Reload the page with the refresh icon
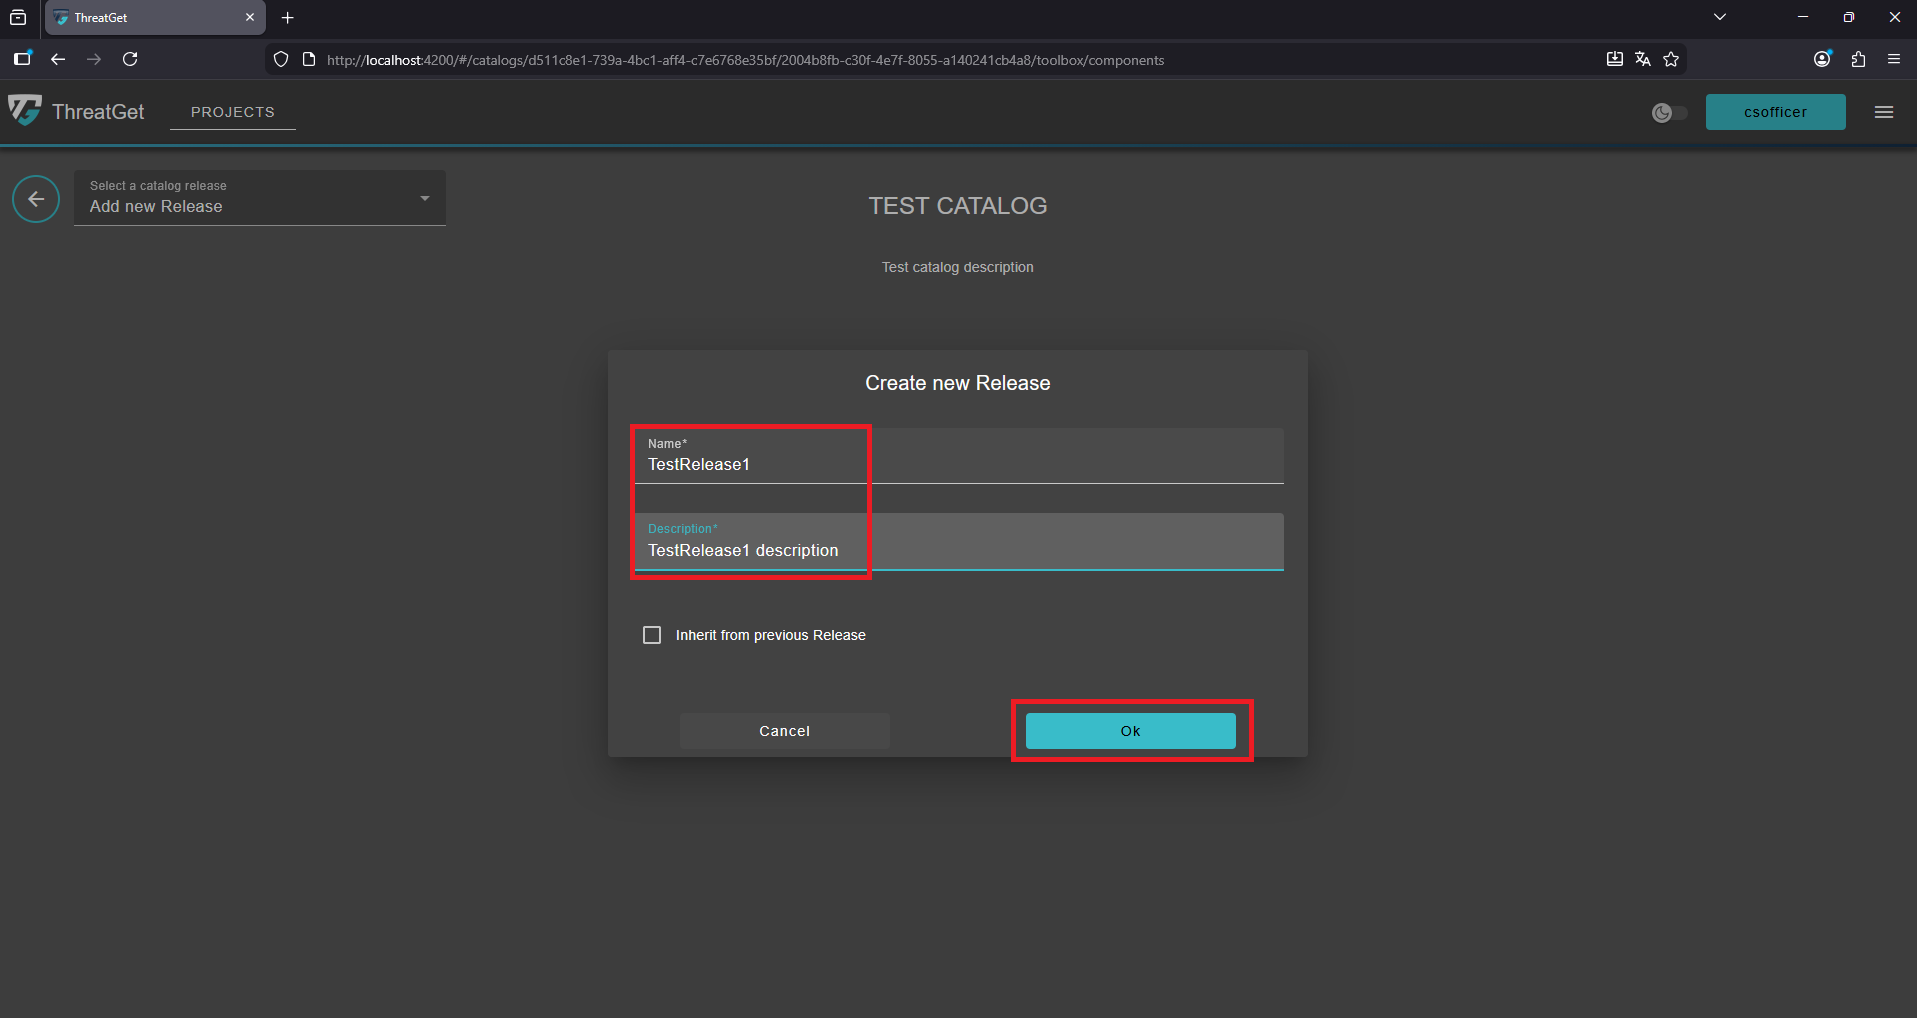The width and height of the screenshot is (1917, 1018). click(x=130, y=59)
